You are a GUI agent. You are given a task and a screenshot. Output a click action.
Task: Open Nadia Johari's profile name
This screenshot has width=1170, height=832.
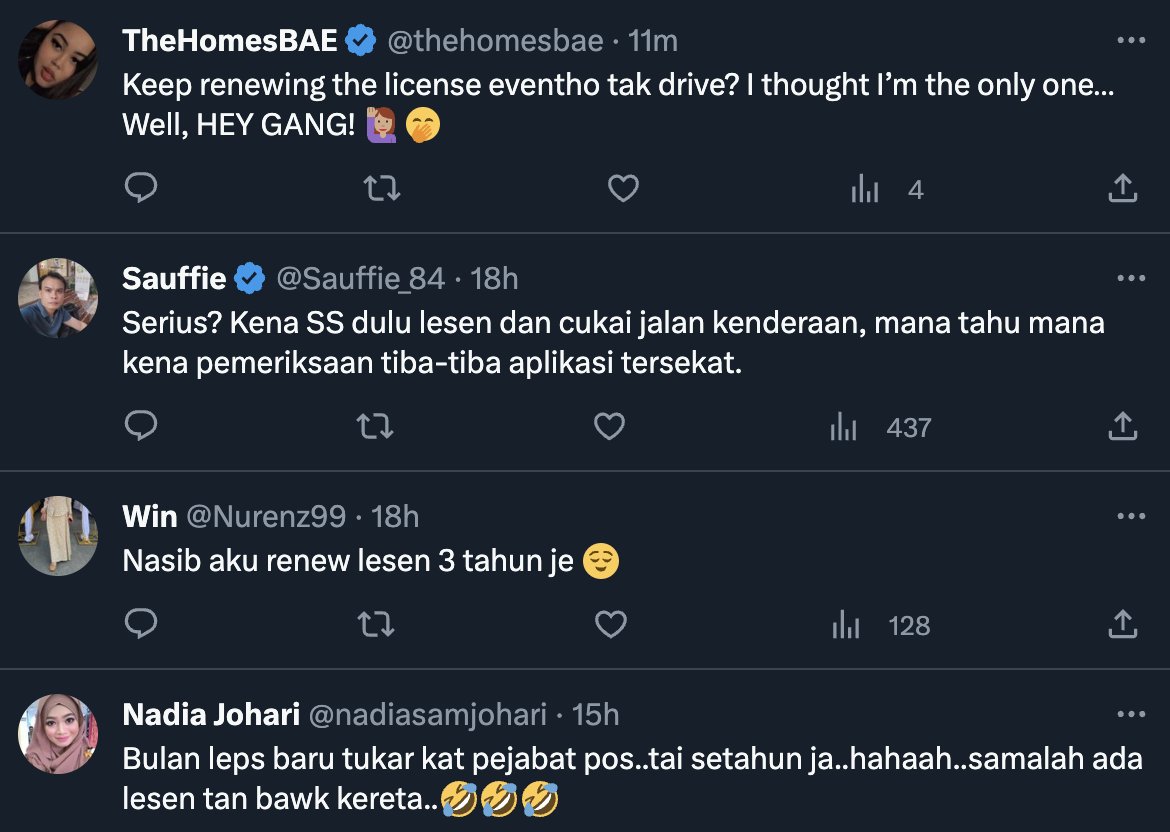211,714
